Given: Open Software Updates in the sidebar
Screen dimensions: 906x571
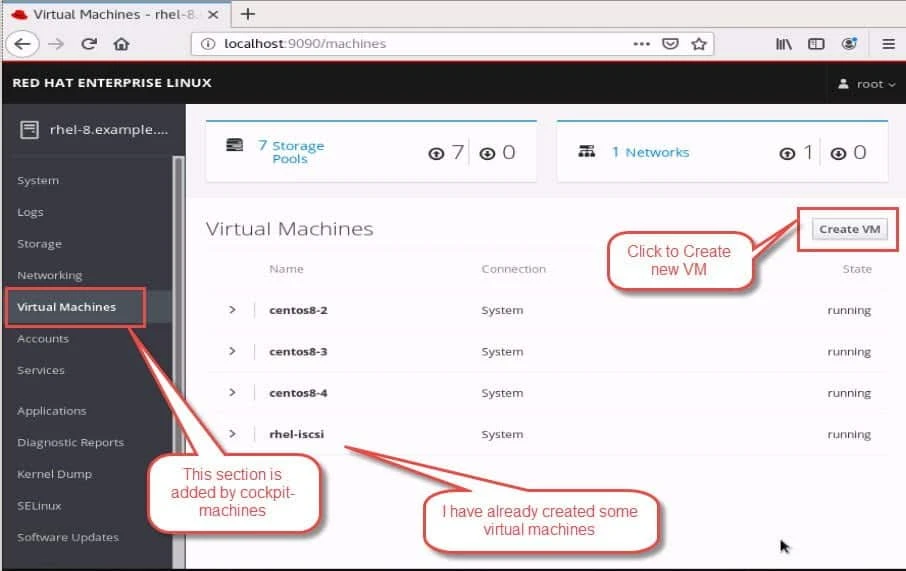Looking at the screenshot, I should pyautogui.click(x=68, y=537).
